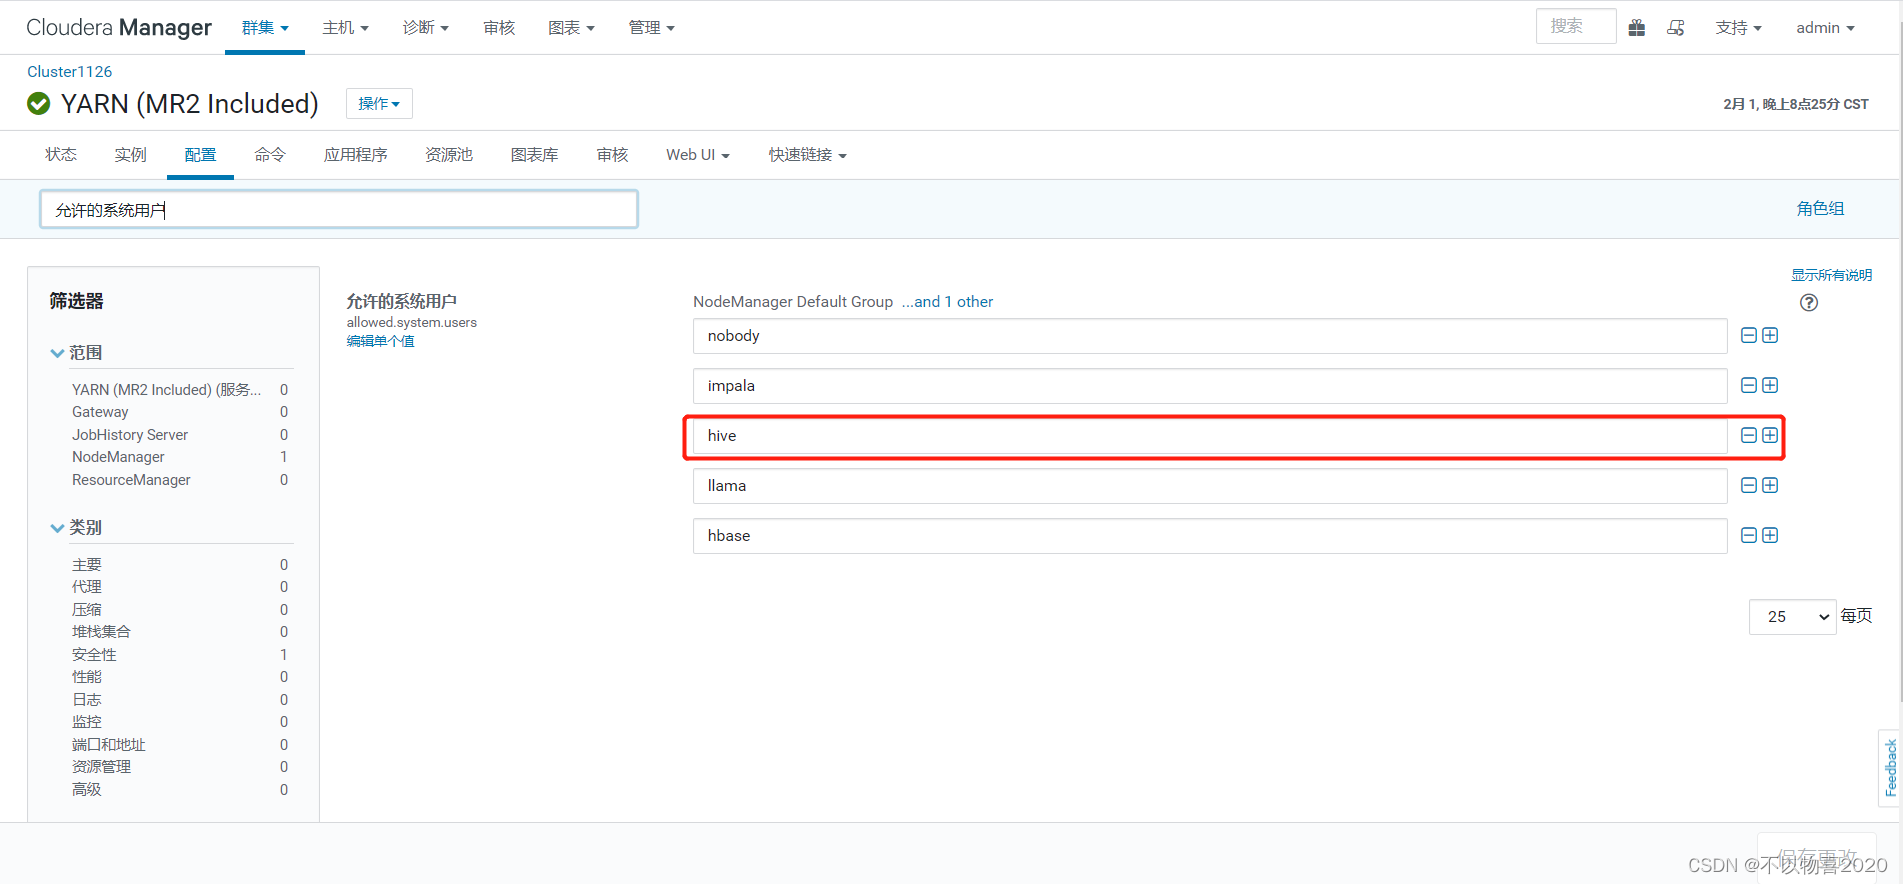Open the running commands icon in header
This screenshot has width=1903, height=884.
1676,28
